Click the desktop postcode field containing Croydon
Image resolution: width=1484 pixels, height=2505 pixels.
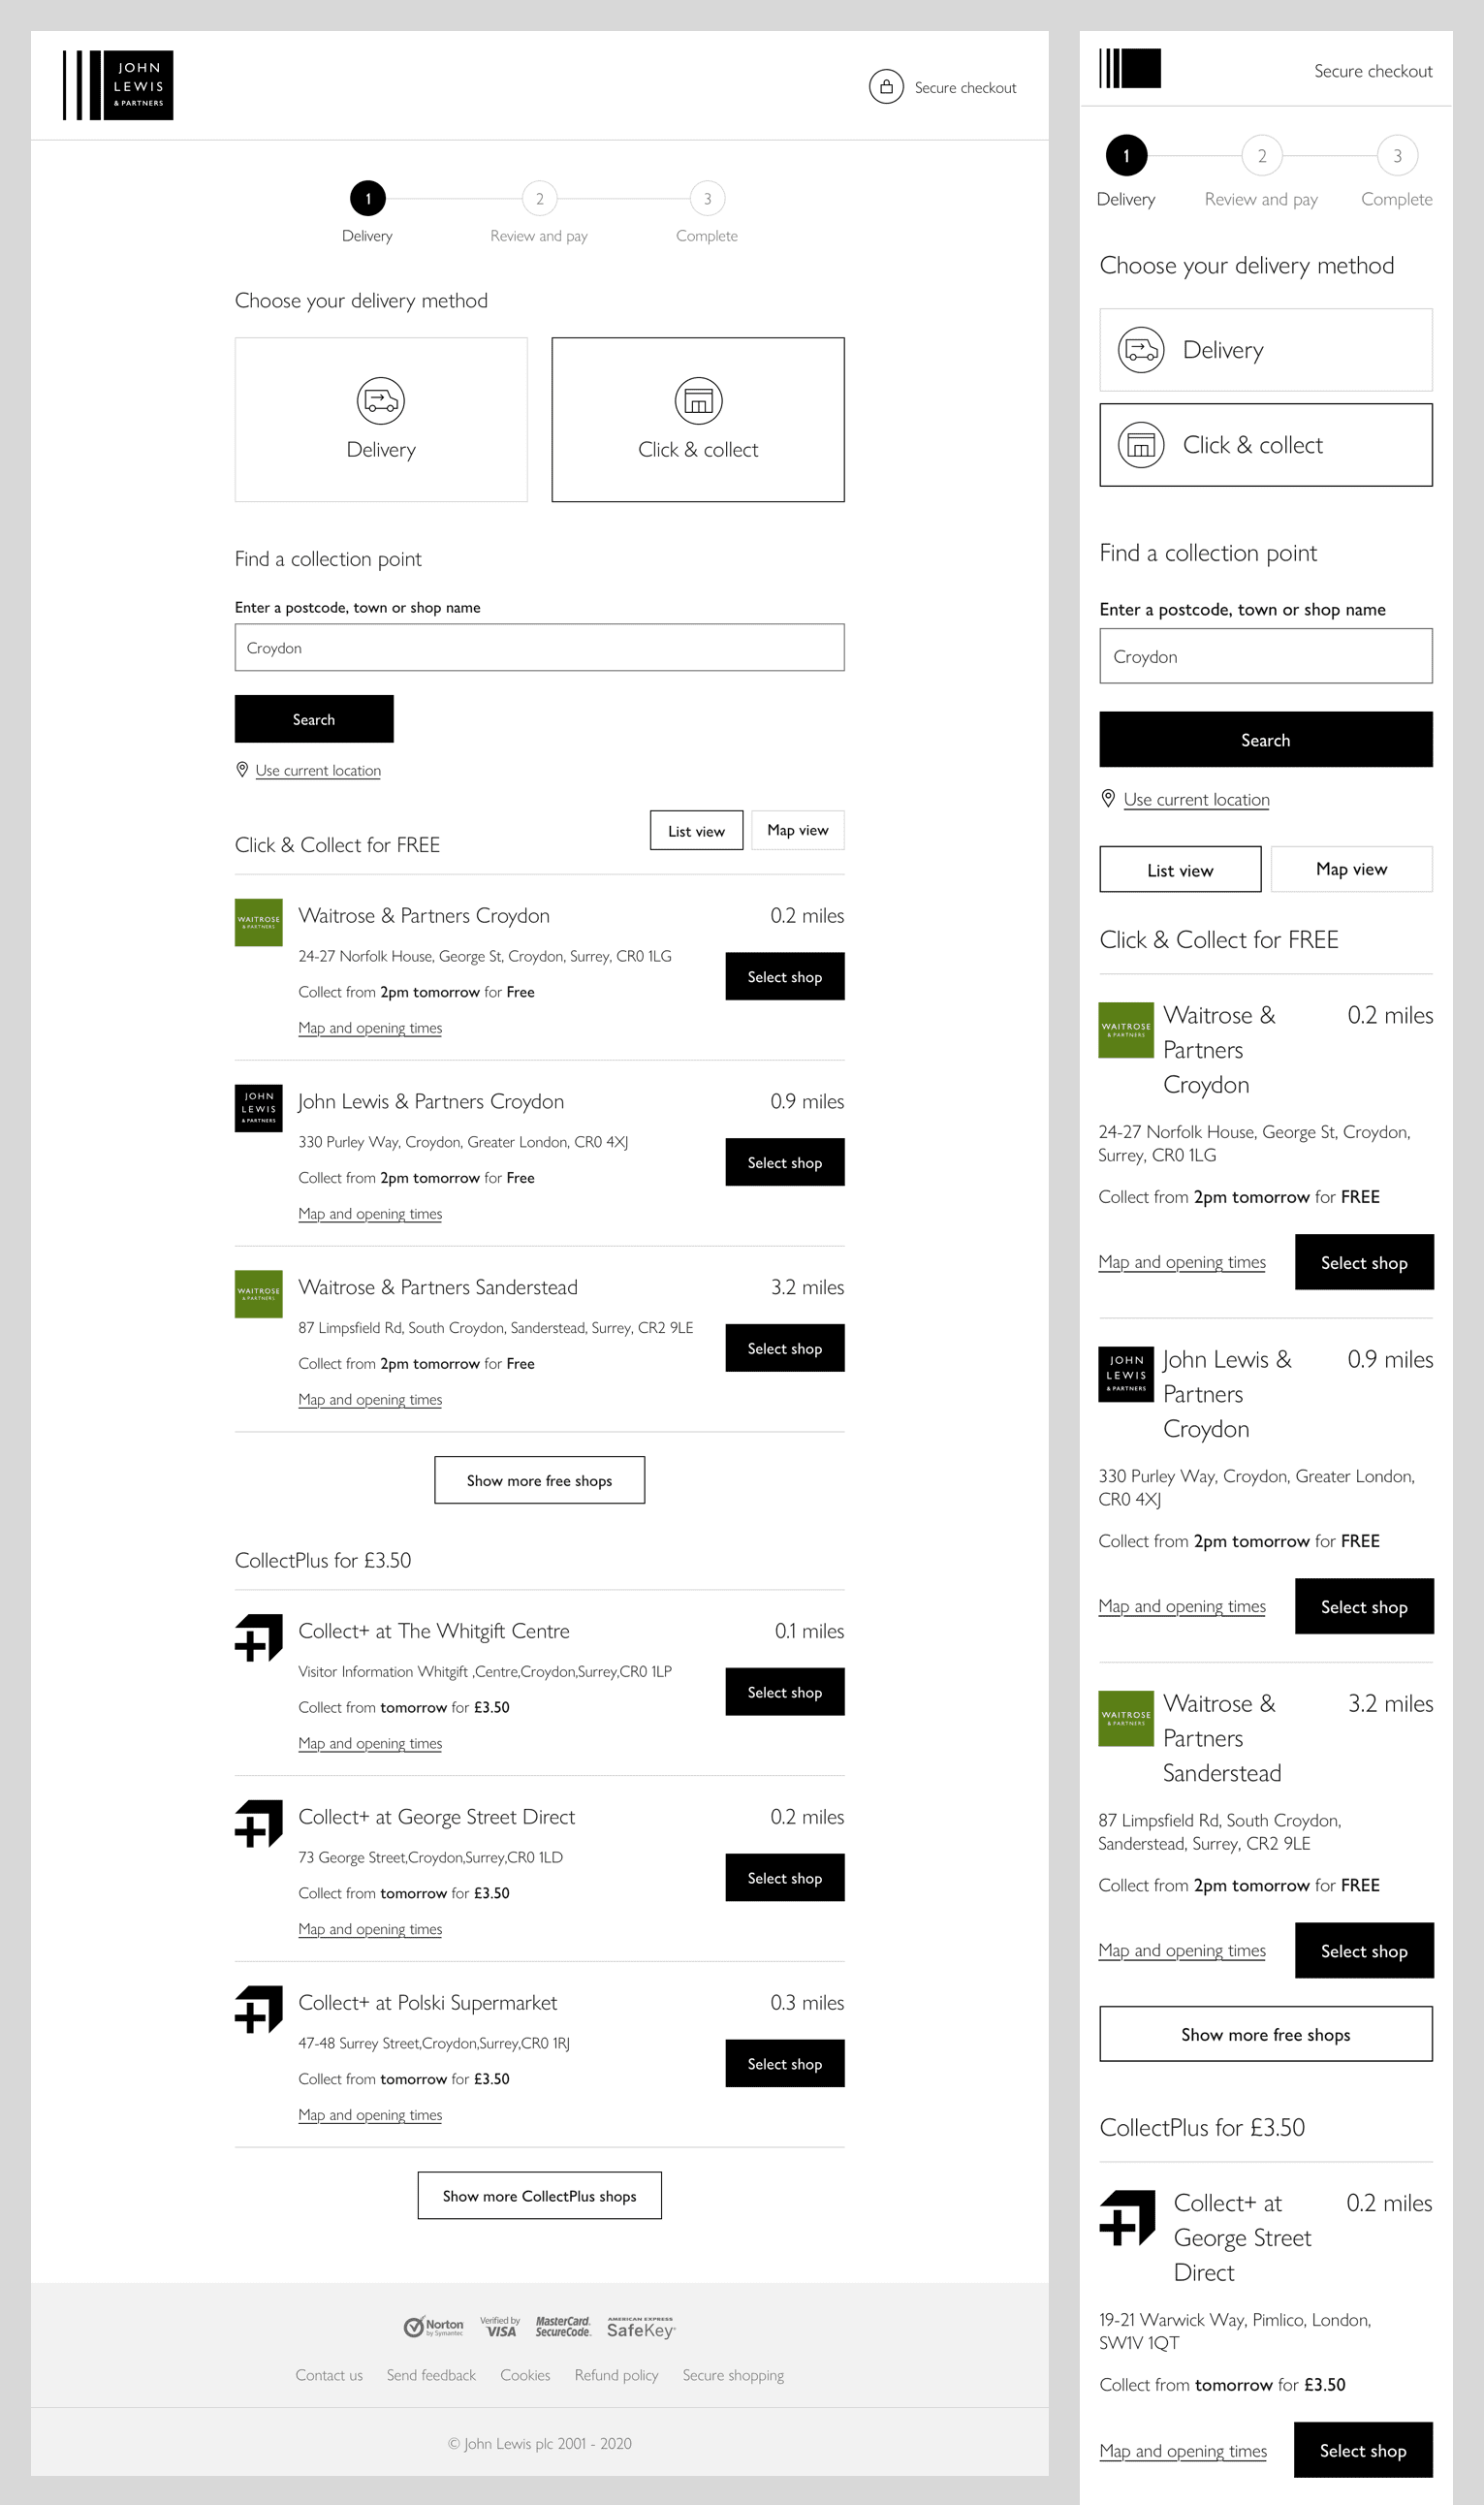point(539,647)
